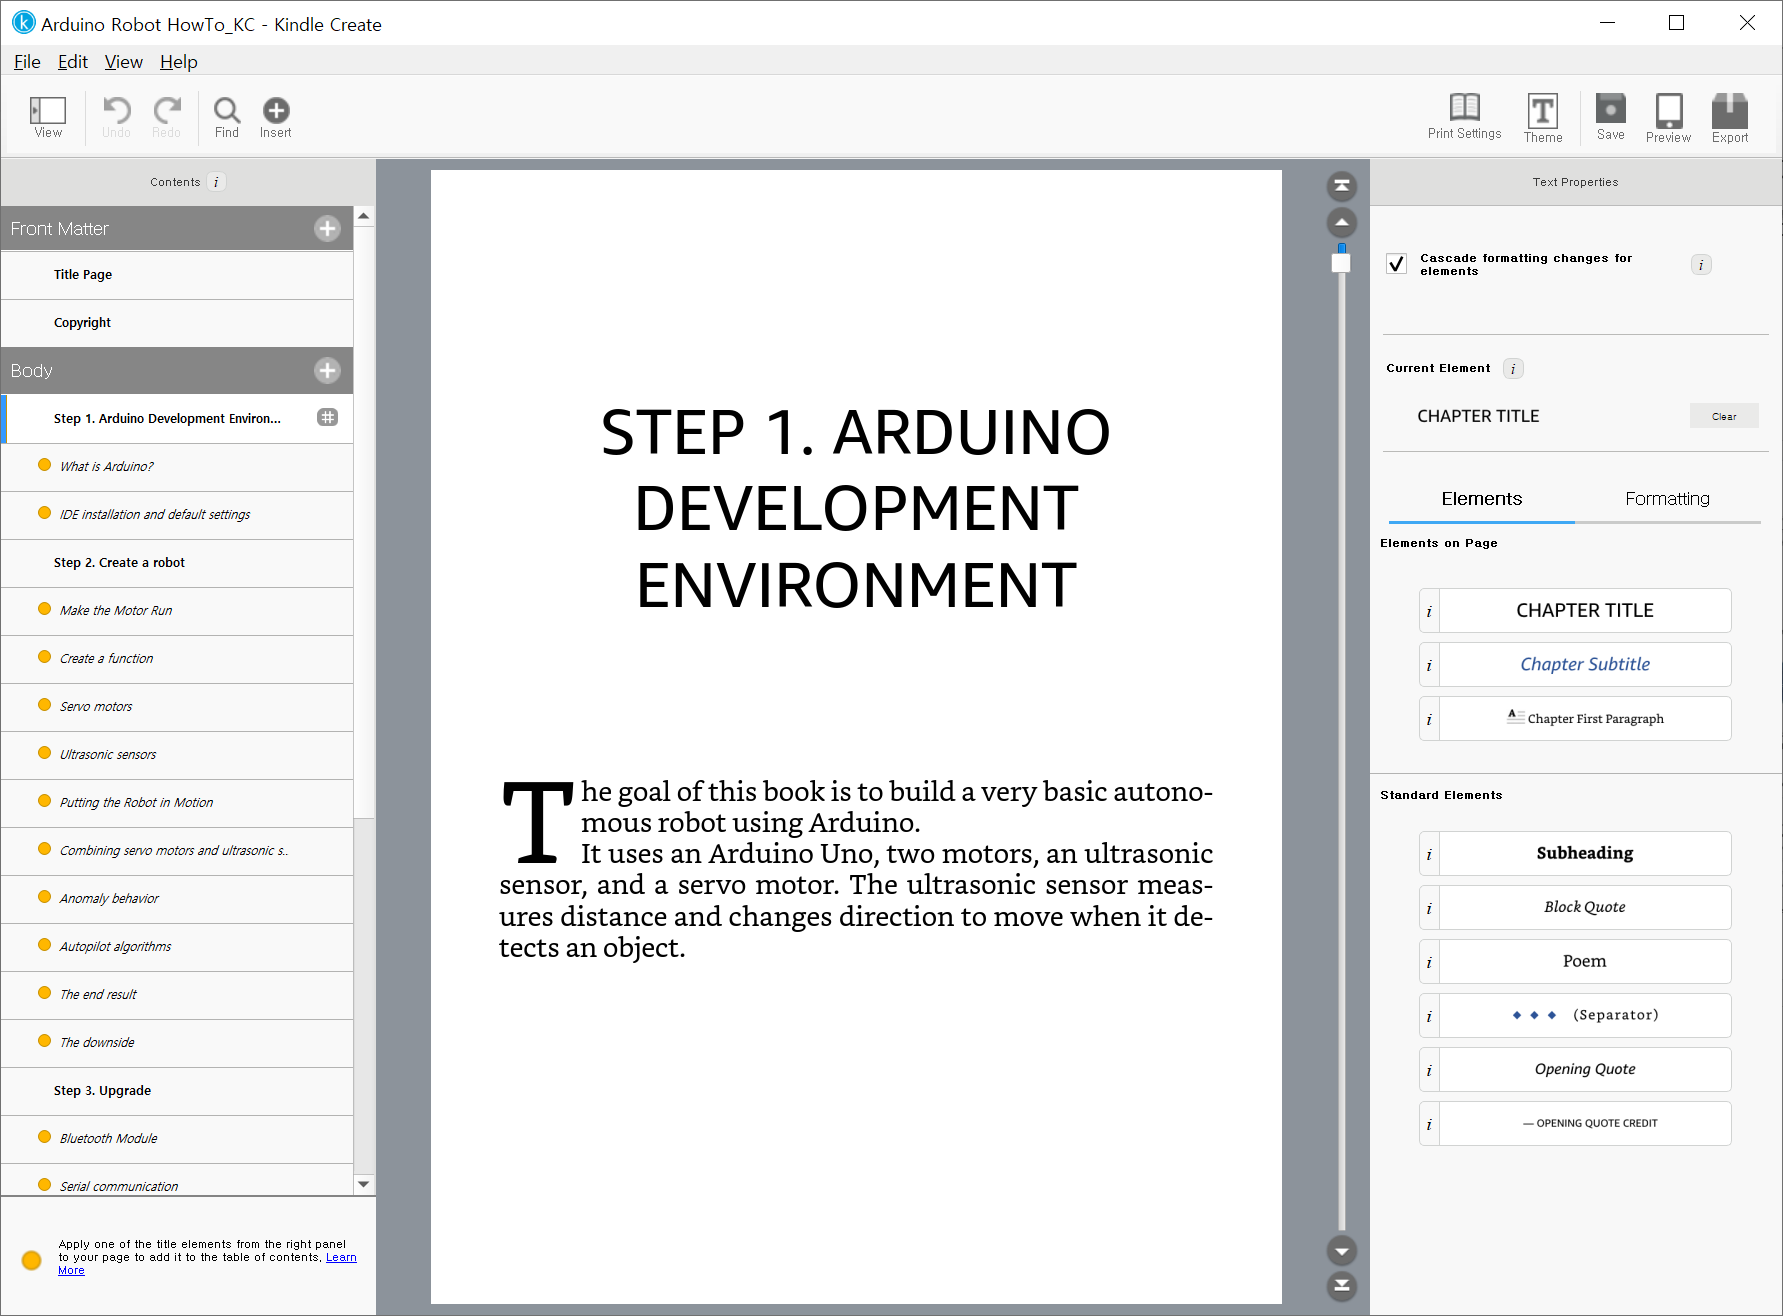The height and width of the screenshot is (1316, 1783).
Task: Select 'Ultrasonic sensors' section
Action: 177,755
